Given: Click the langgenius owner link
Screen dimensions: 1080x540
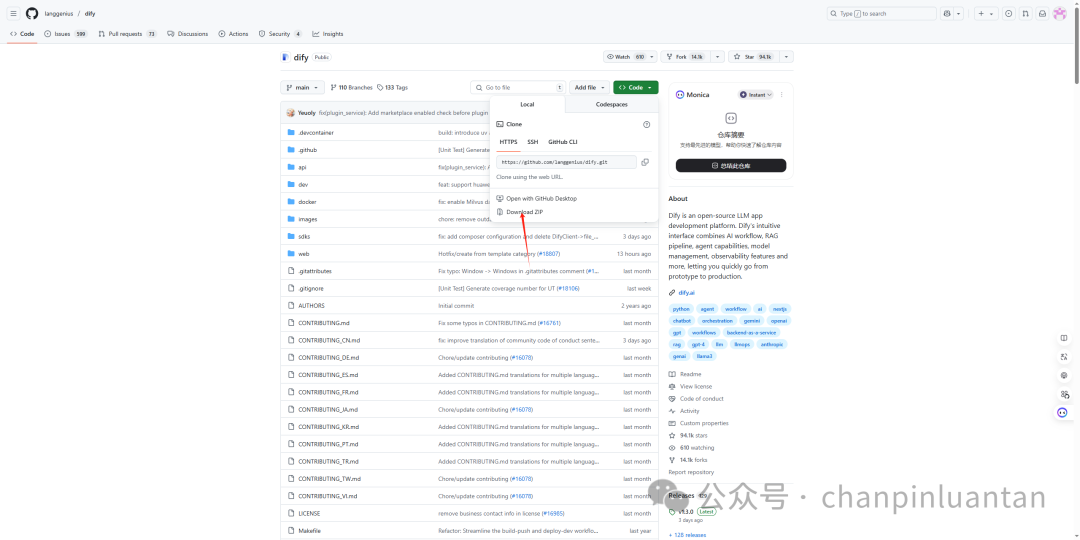Looking at the screenshot, I should pyautogui.click(x=59, y=13).
